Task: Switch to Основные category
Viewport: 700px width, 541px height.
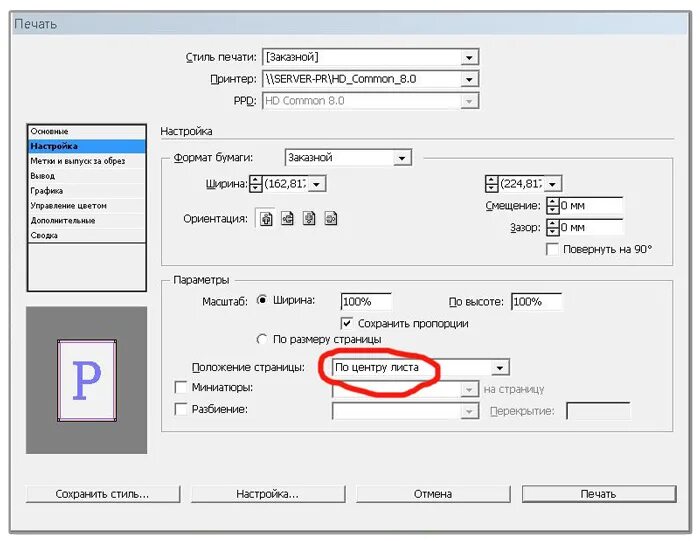Action: [87, 132]
